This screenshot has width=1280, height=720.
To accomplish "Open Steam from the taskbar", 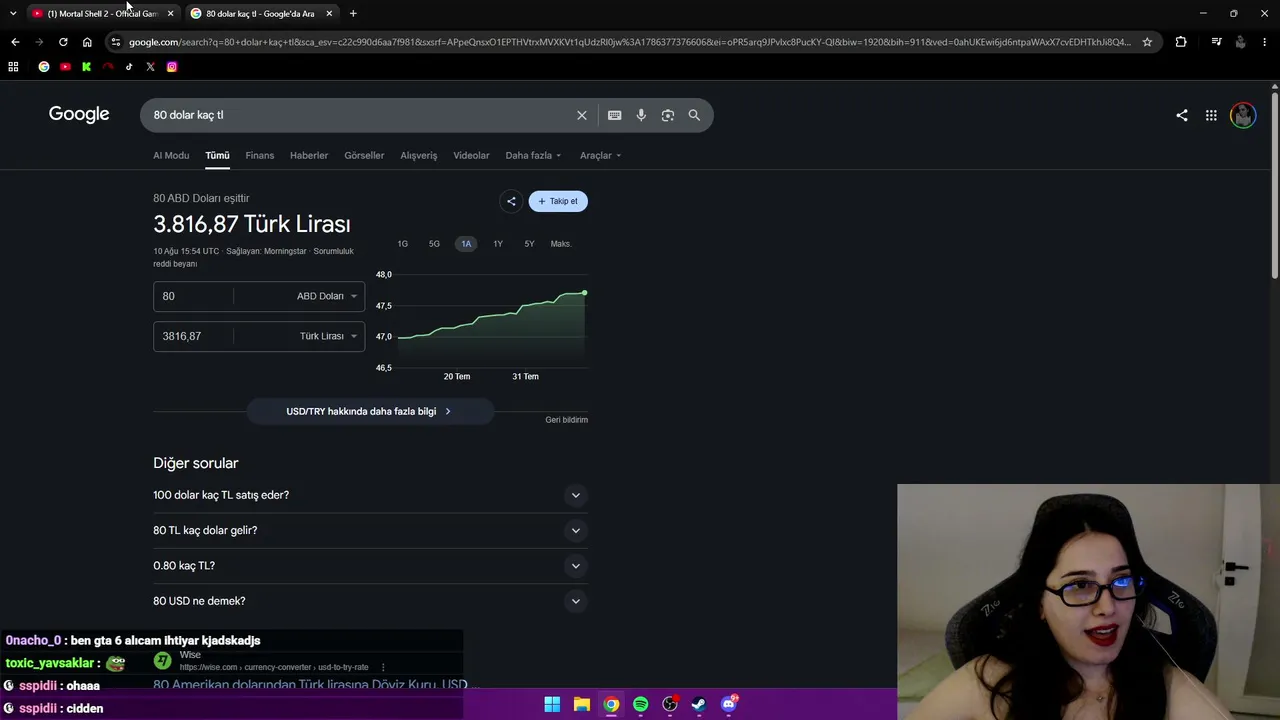I will click(699, 704).
